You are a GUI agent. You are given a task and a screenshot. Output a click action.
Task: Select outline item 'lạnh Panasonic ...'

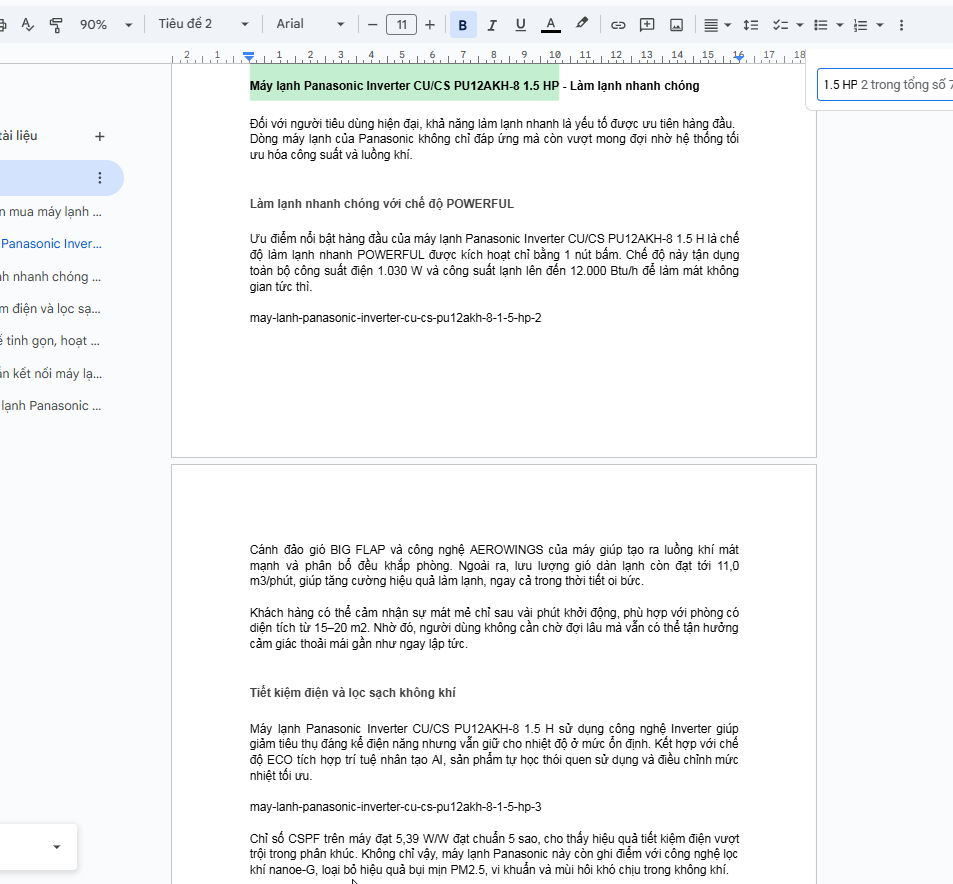pos(51,406)
